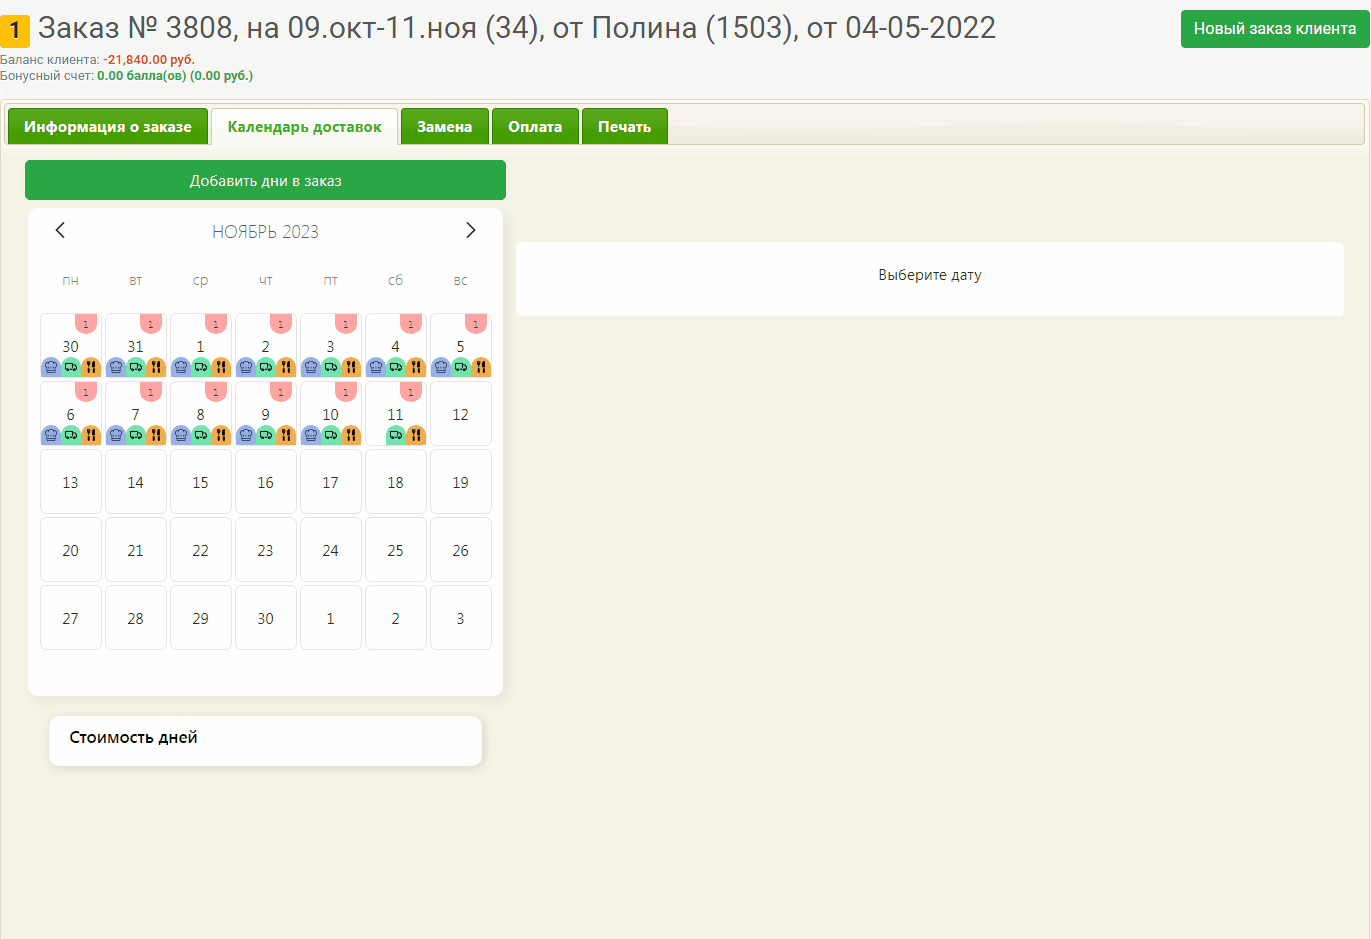
Task: Switch to the Замена tab
Action: (x=444, y=127)
